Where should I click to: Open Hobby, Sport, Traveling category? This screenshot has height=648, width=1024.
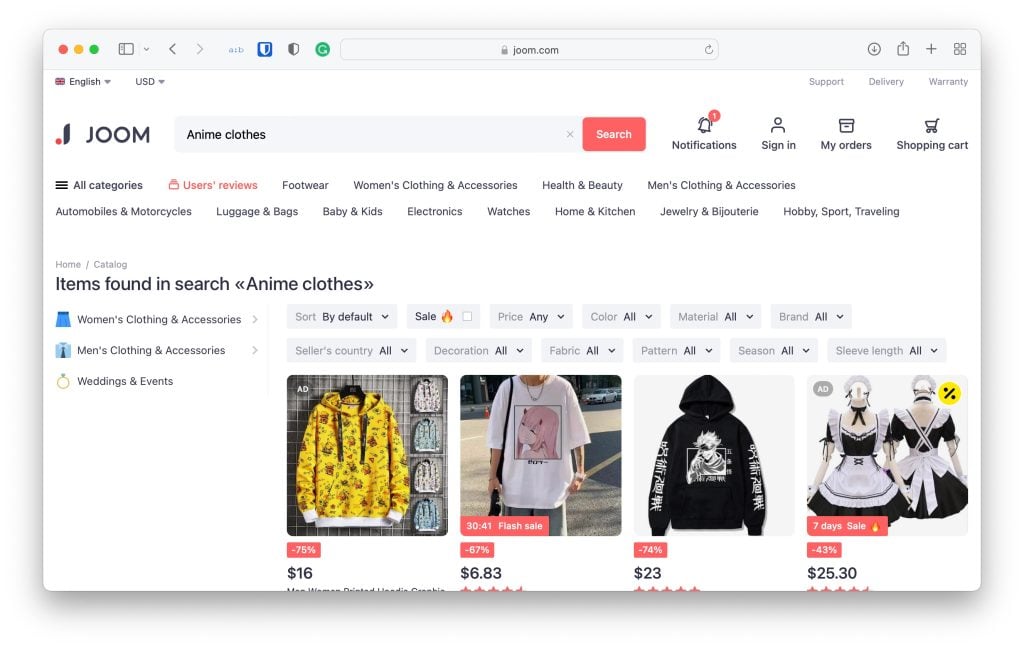click(x=840, y=212)
